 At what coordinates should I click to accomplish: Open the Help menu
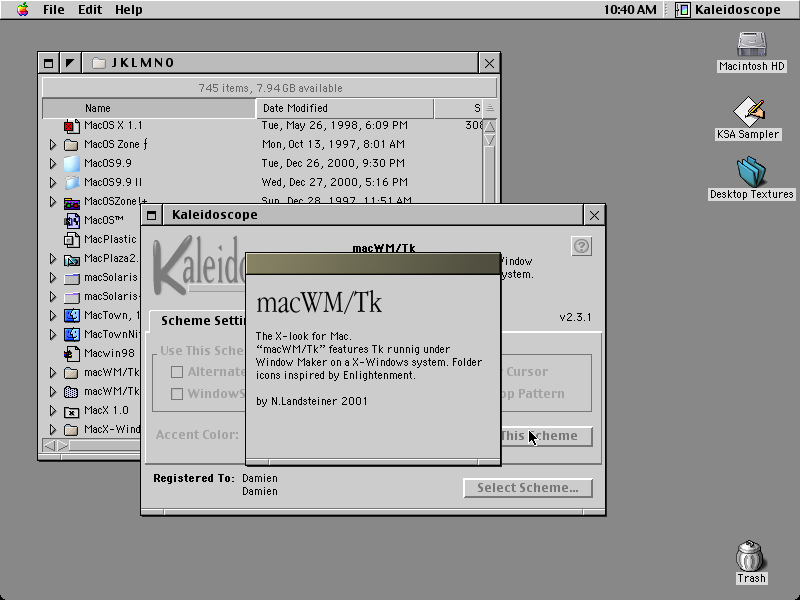click(128, 10)
